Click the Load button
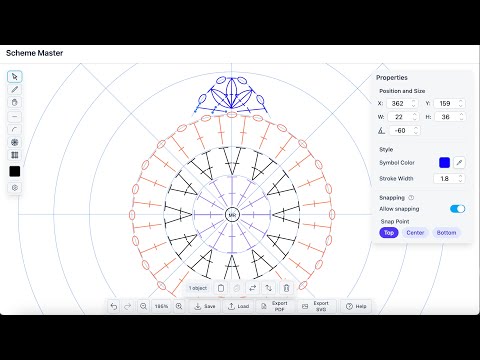 pos(238,306)
